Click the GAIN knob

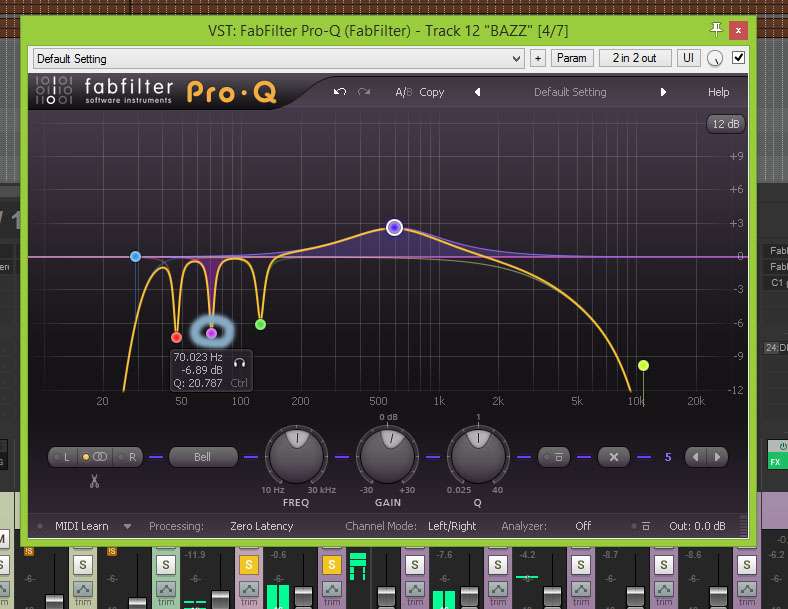(387, 456)
